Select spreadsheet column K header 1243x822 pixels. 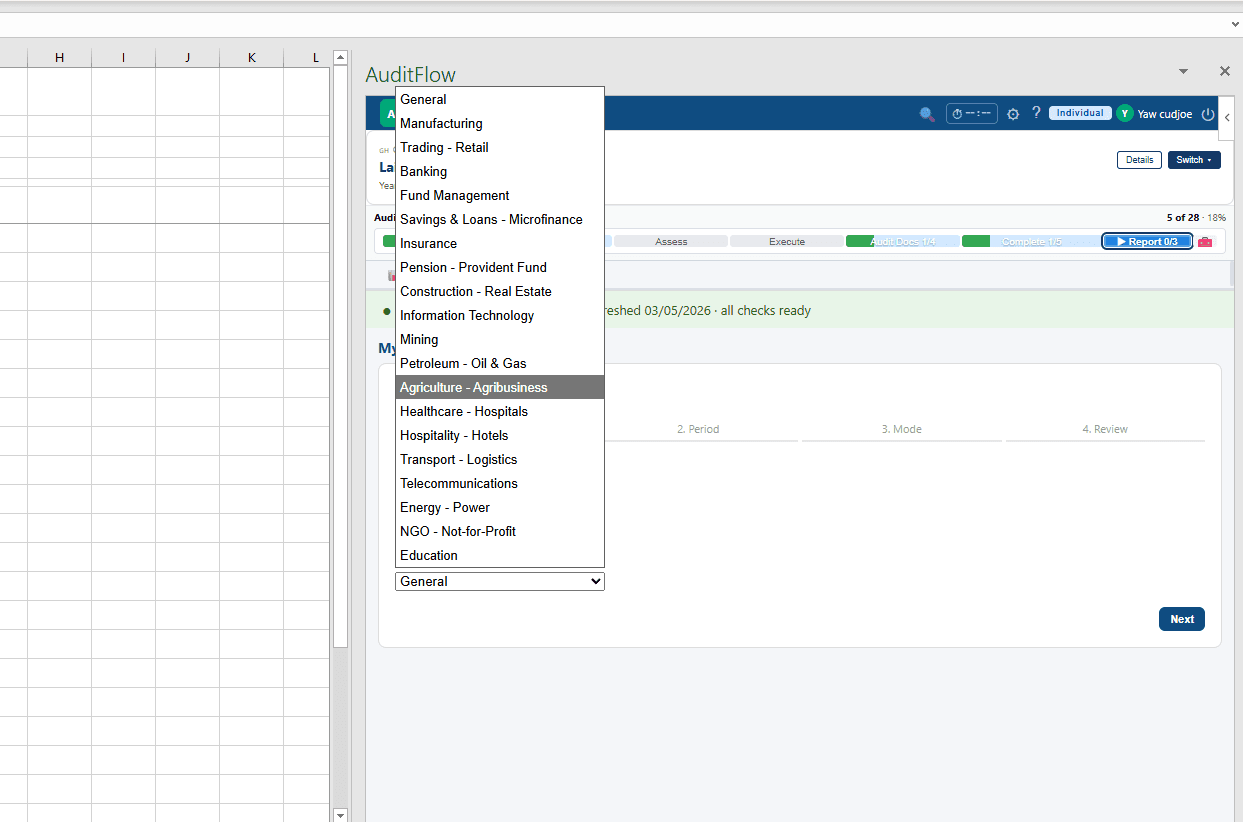(x=251, y=58)
